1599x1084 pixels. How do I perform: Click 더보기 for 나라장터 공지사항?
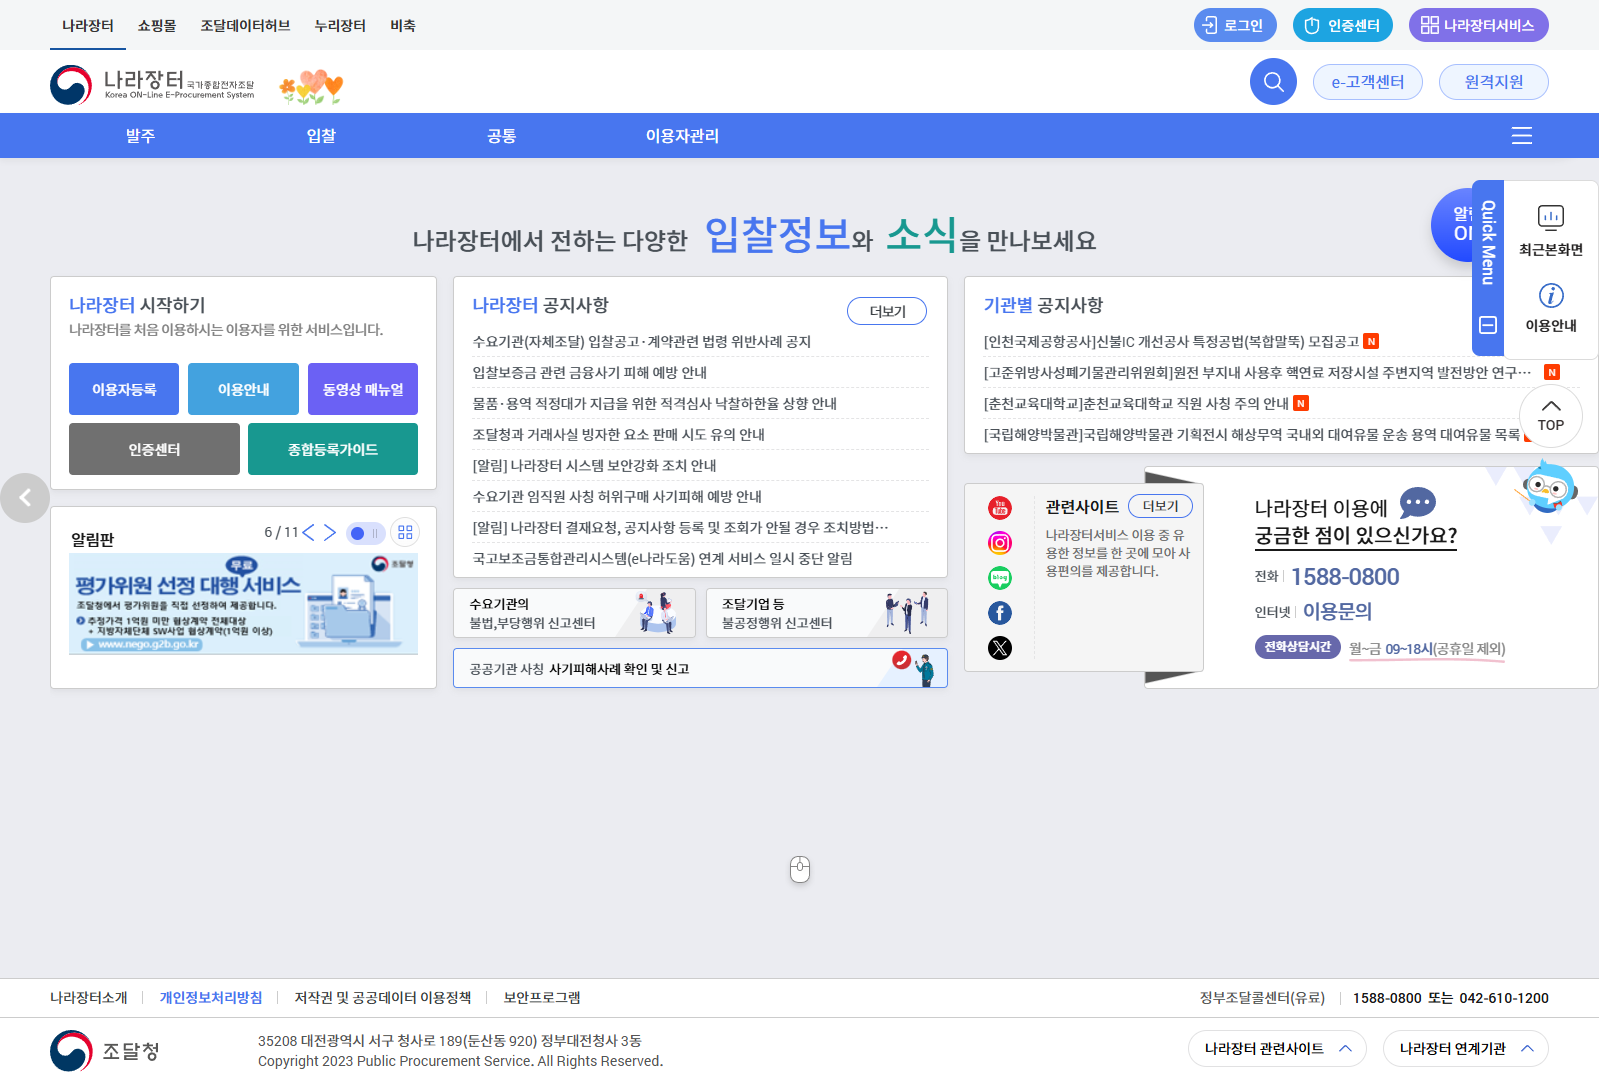[887, 311]
